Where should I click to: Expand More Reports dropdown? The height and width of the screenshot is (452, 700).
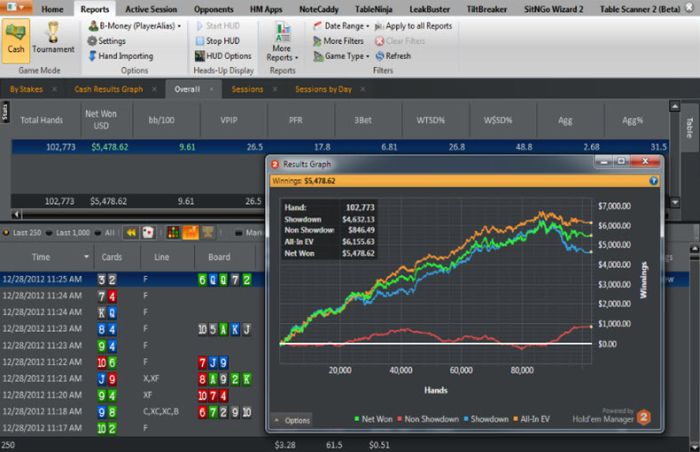pyautogui.click(x=282, y=42)
